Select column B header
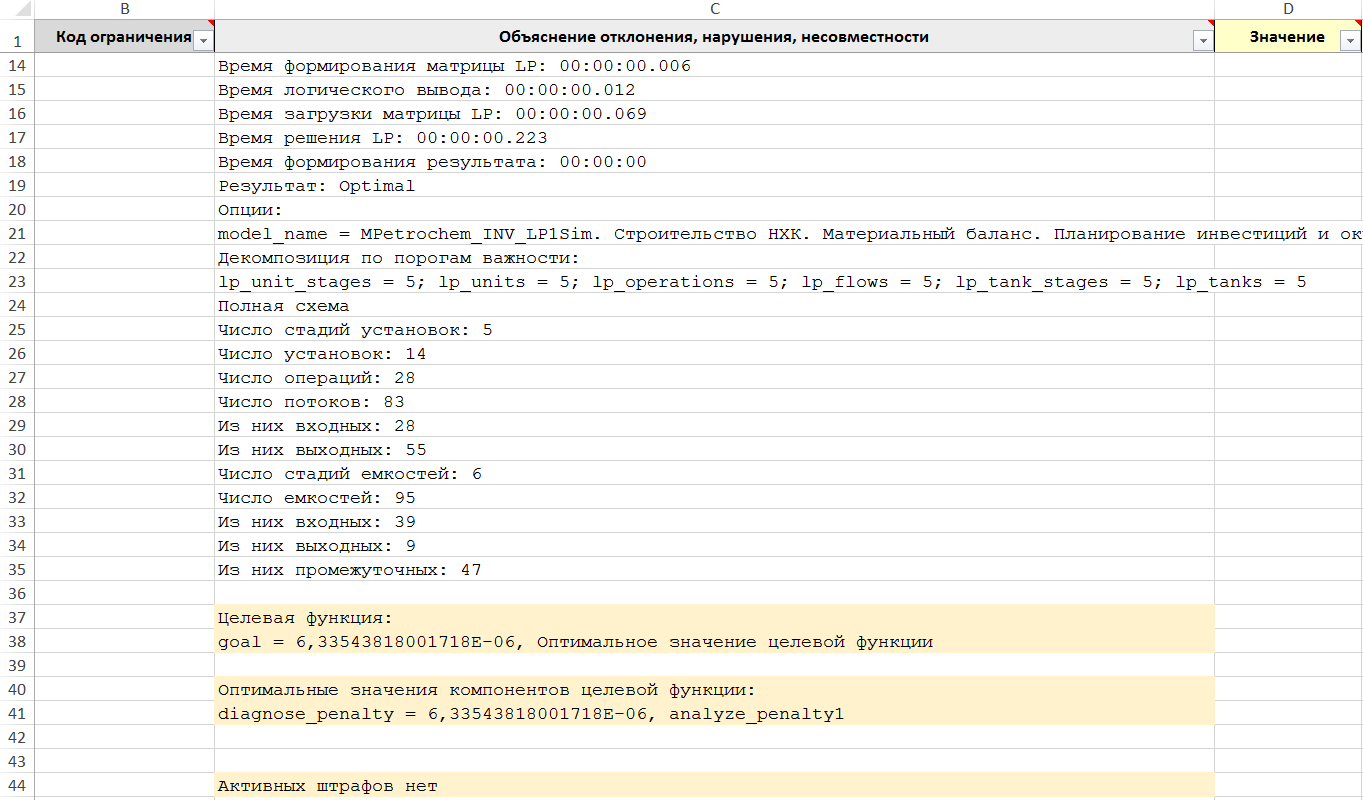The image size is (1363, 800). pyautogui.click(x=124, y=9)
